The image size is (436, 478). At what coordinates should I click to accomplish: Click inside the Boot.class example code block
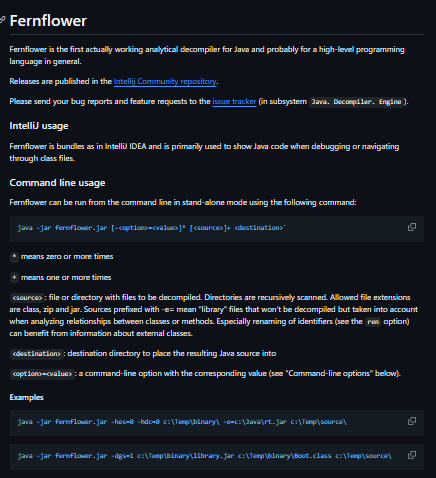pos(217,456)
